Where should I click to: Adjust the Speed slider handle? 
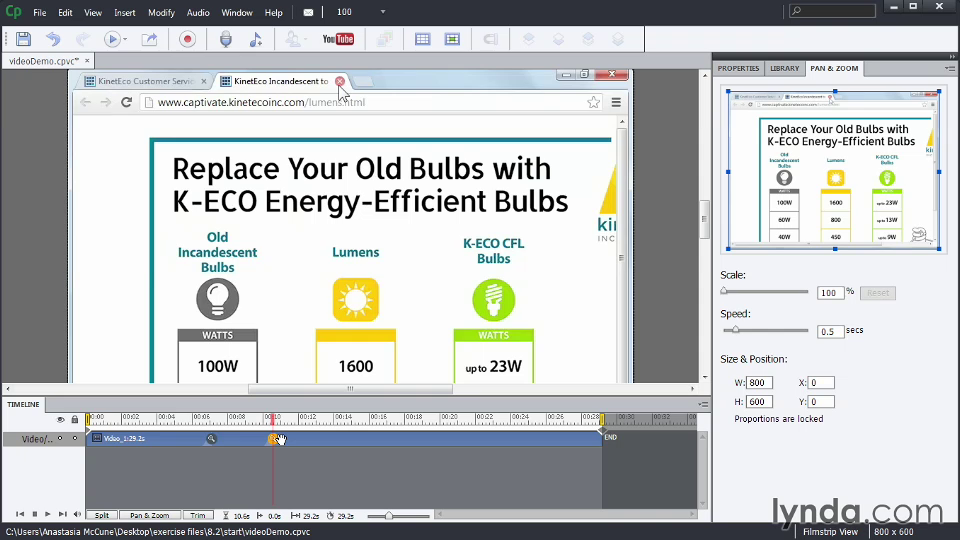735,330
